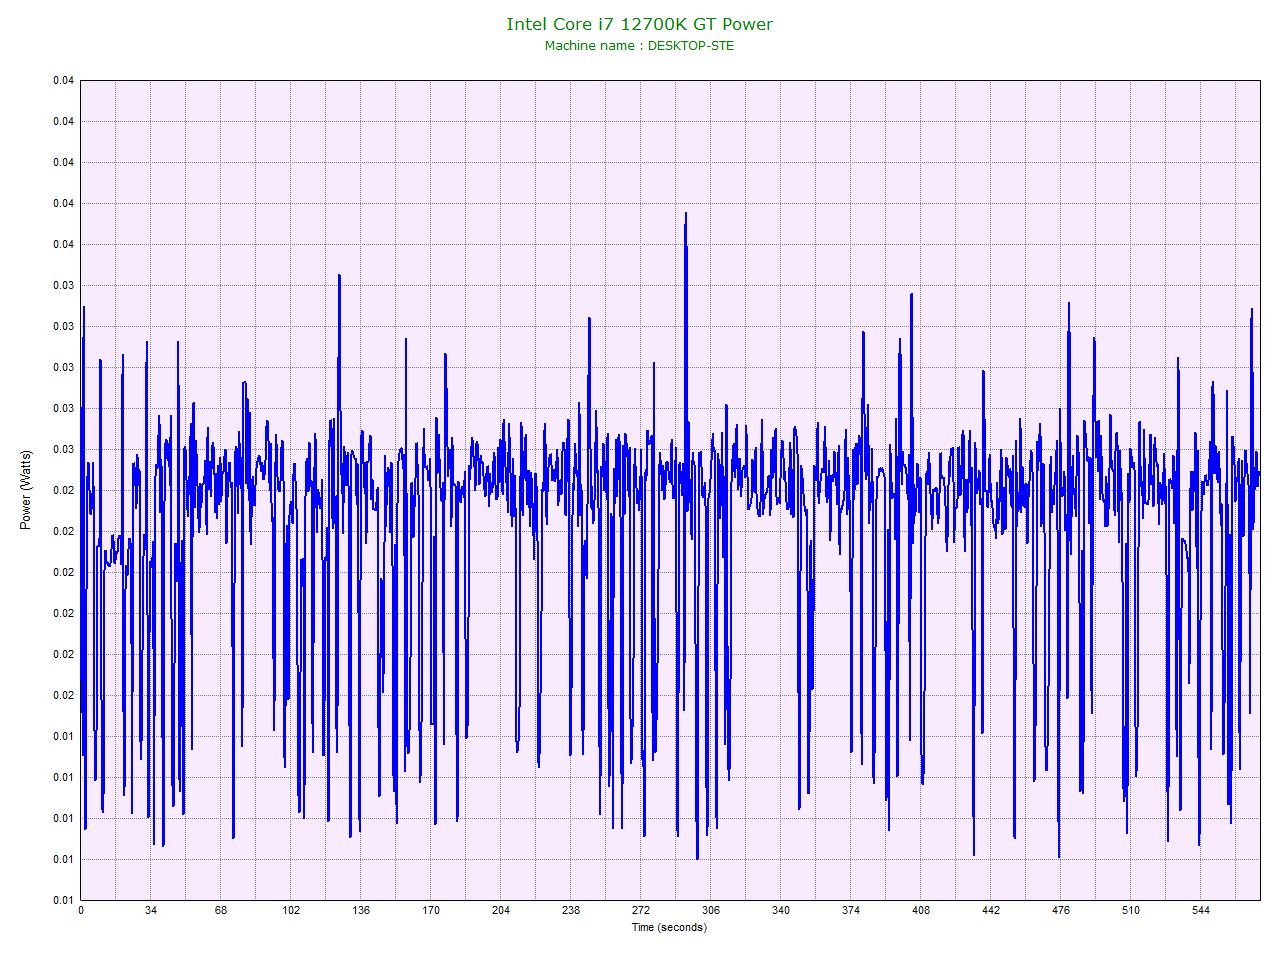The width and height of the screenshot is (1280, 960).
Task: Click the x-axis tick label 340
Action: 781,911
